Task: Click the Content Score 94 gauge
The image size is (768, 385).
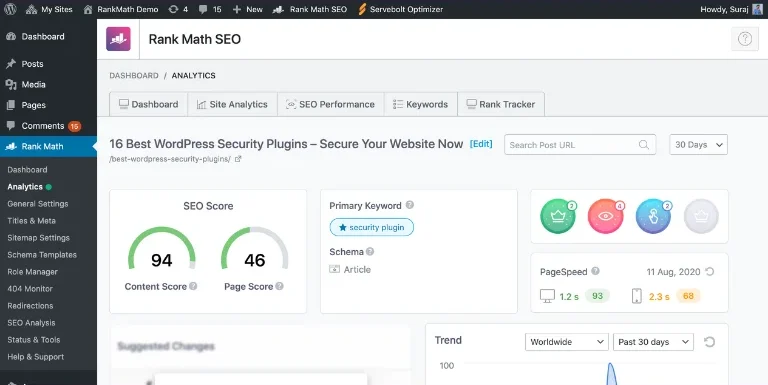Action: coord(162,249)
